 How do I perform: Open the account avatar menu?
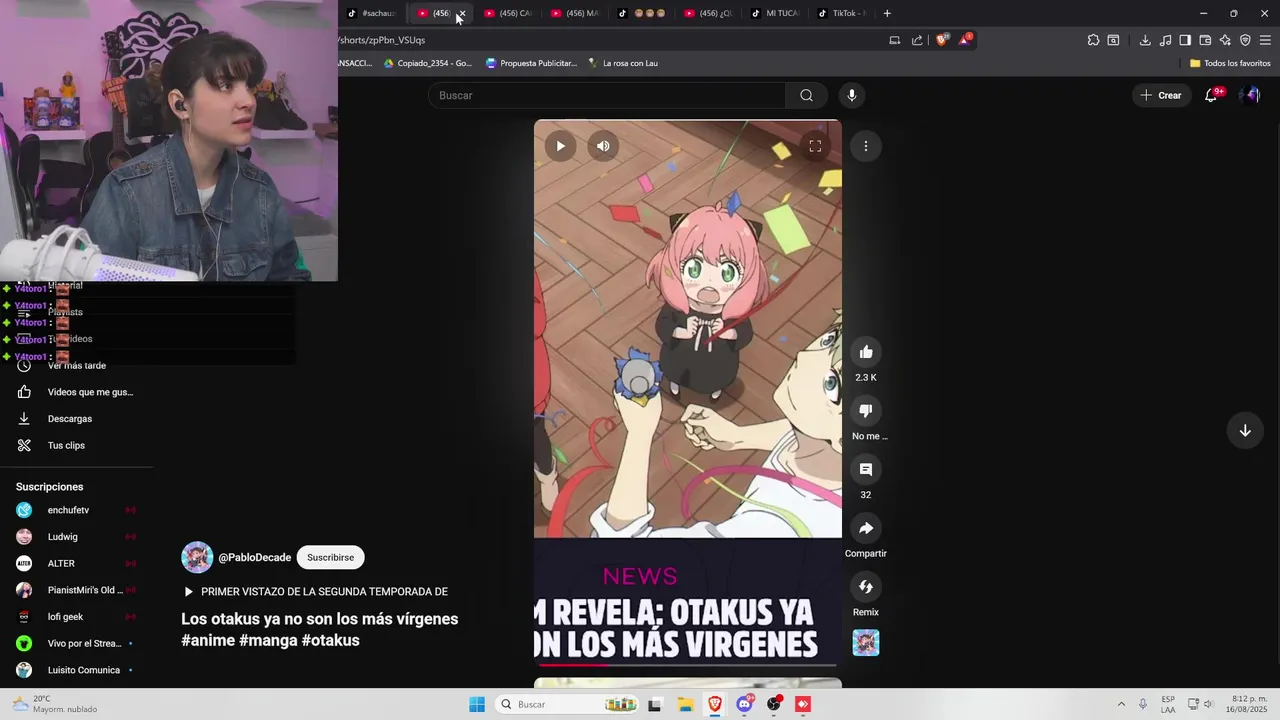pos(1250,95)
